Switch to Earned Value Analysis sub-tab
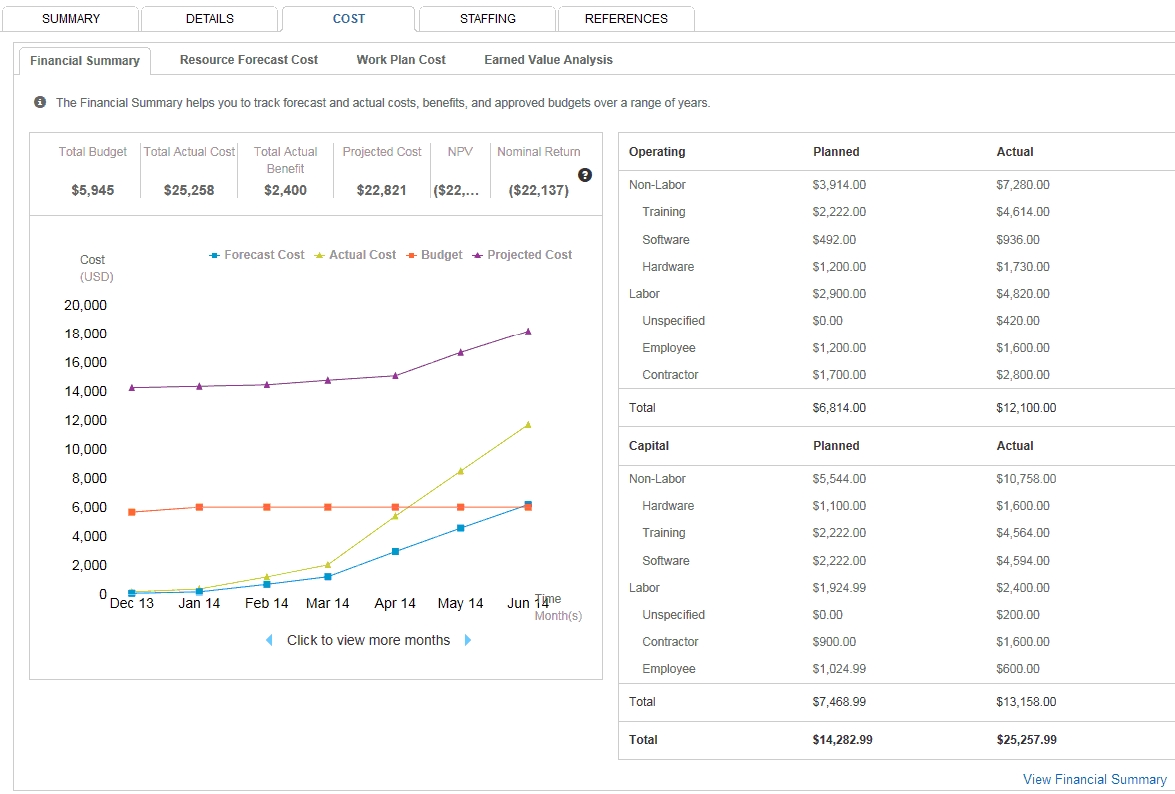1175x794 pixels. tap(548, 60)
